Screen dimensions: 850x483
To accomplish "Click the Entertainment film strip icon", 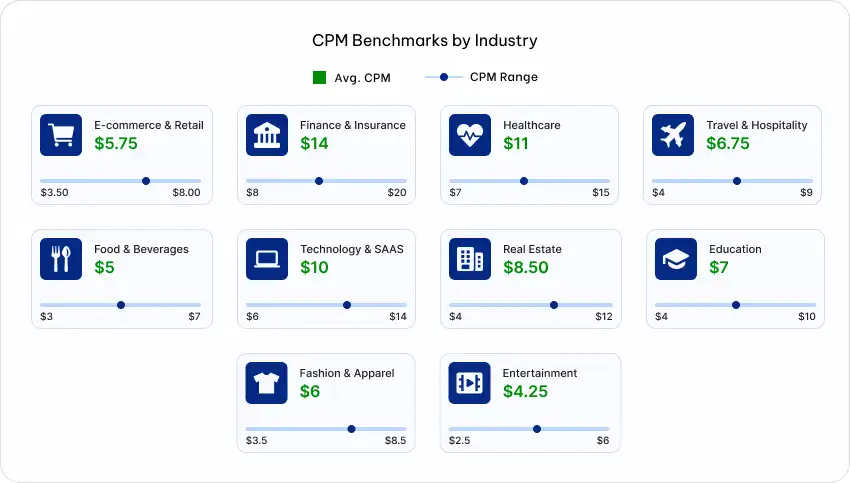I will (469, 383).
